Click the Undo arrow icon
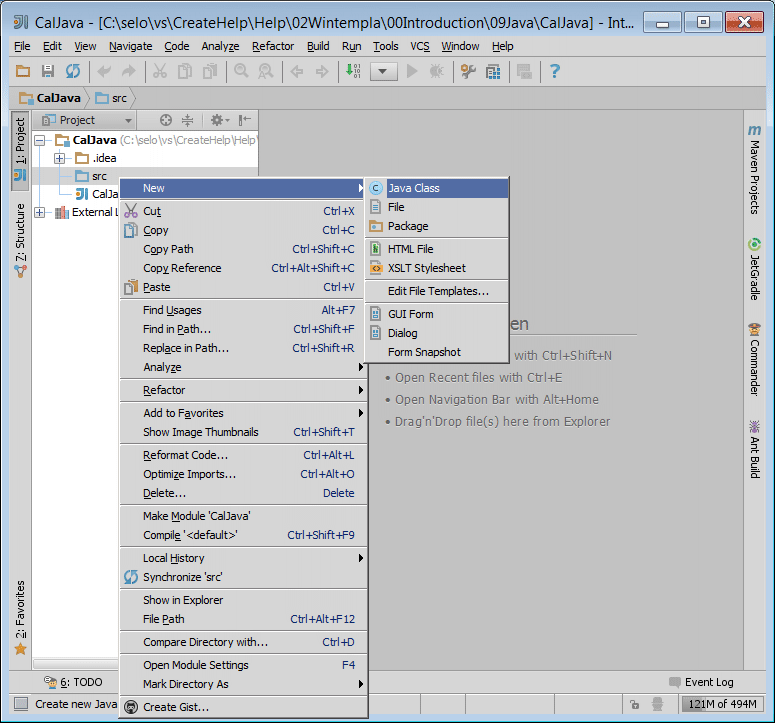The image size is (775, 723). click(x=104, y=72)
